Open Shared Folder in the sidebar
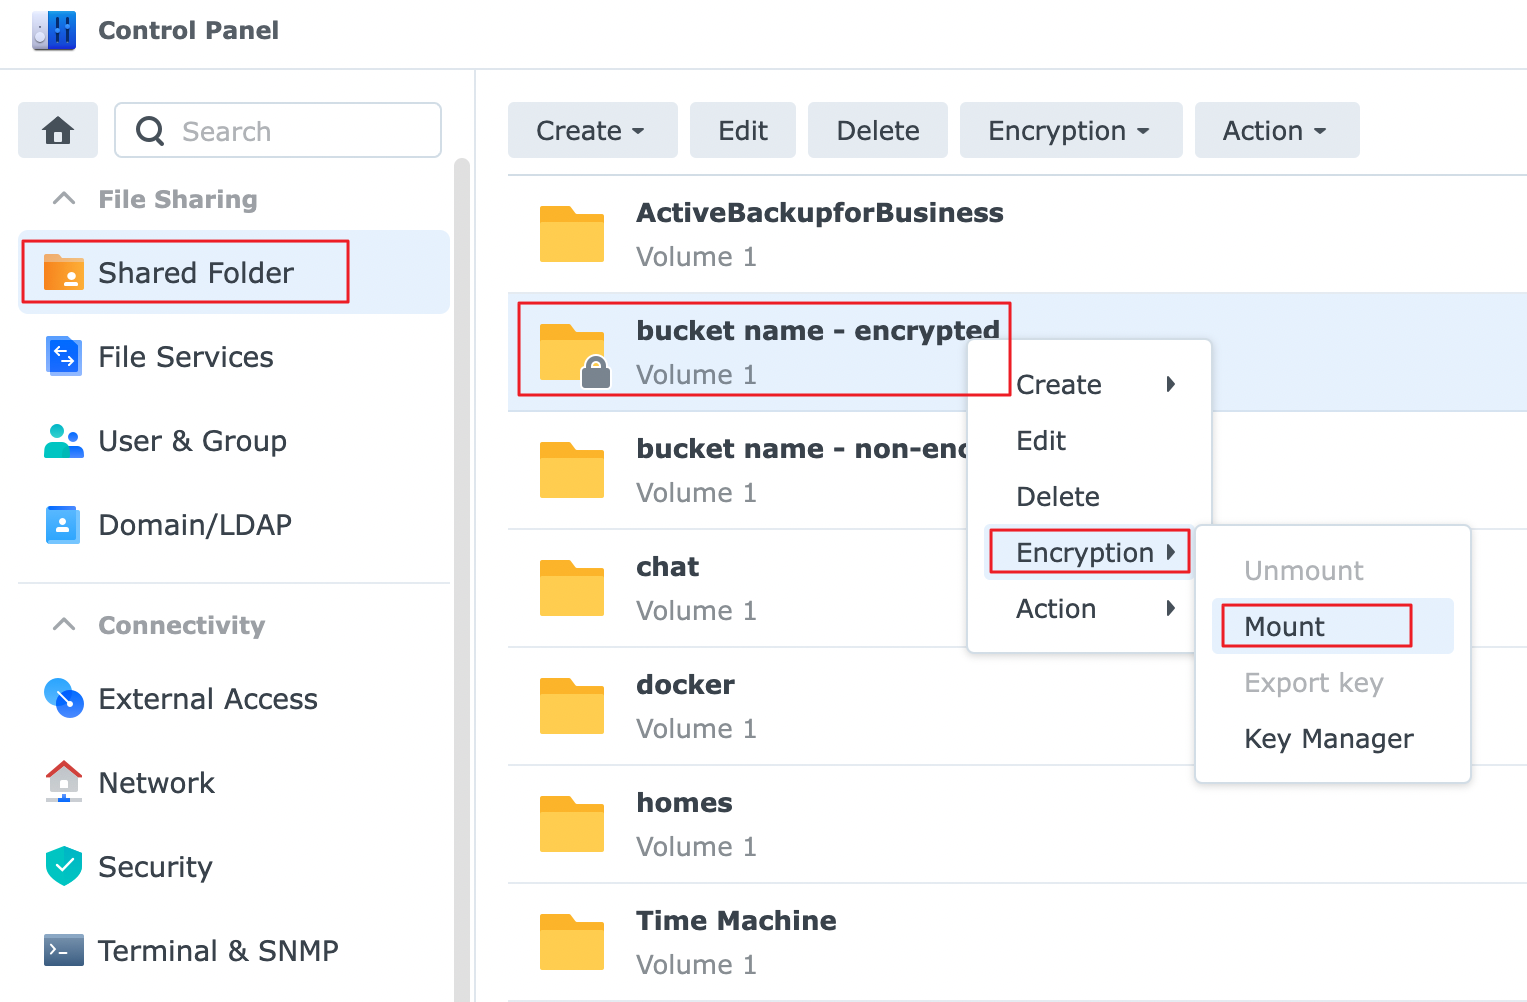 (195, 272)
